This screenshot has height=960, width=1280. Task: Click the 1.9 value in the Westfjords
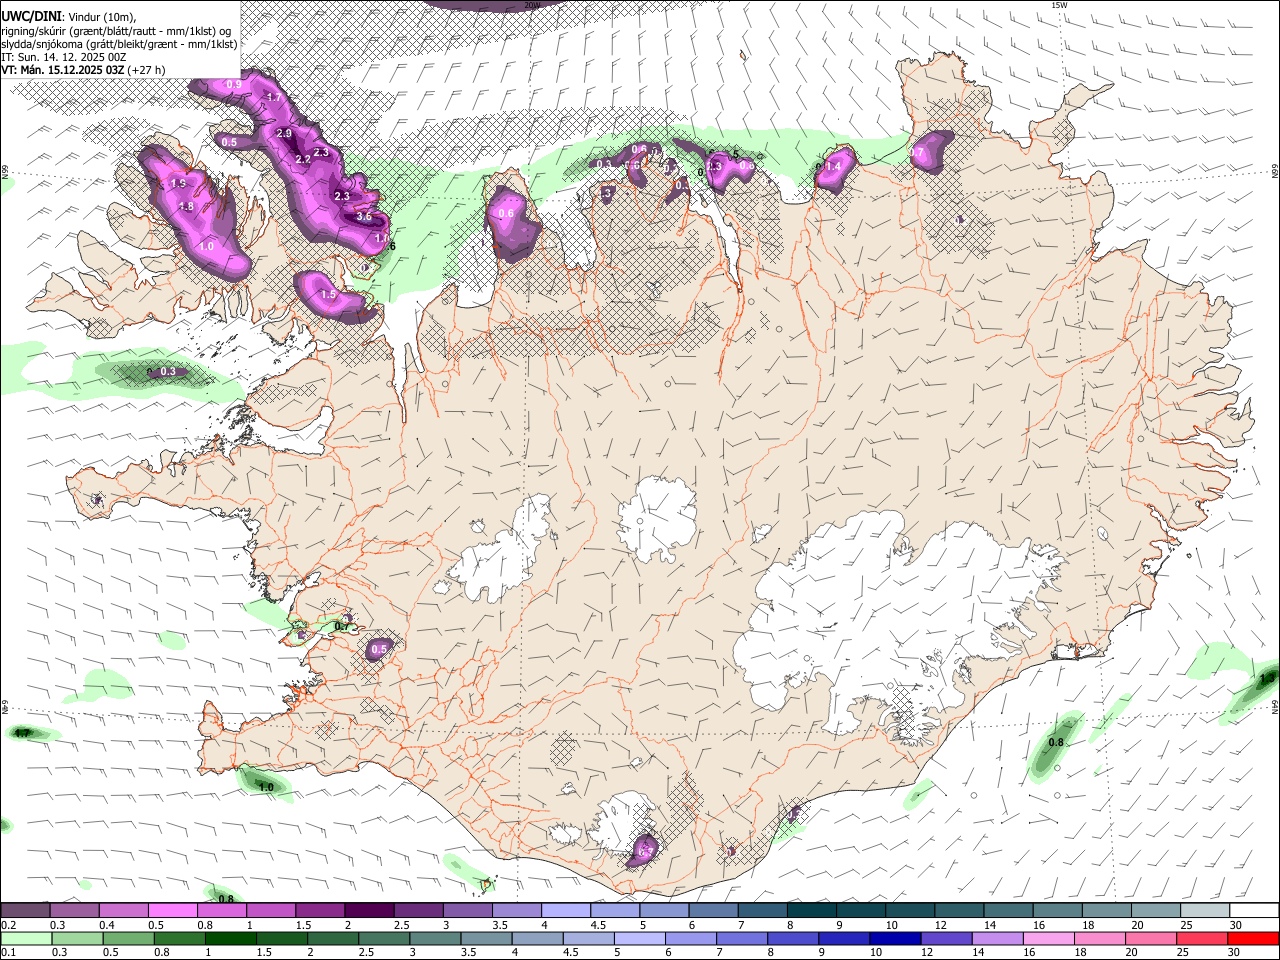click(179, 184)
